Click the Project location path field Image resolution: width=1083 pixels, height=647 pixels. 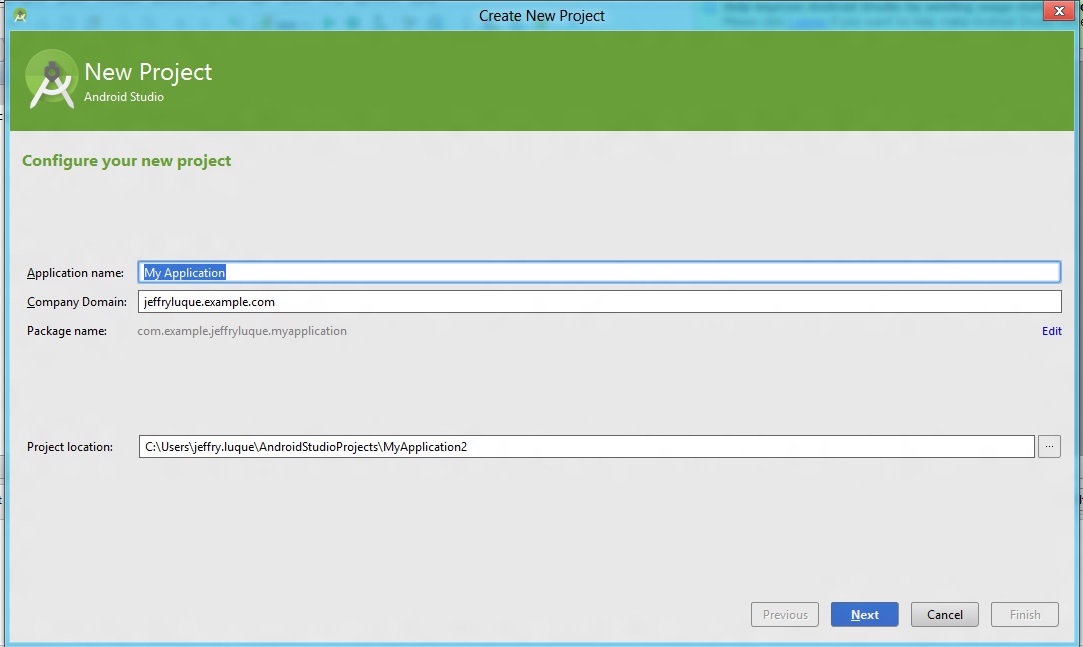586,447
